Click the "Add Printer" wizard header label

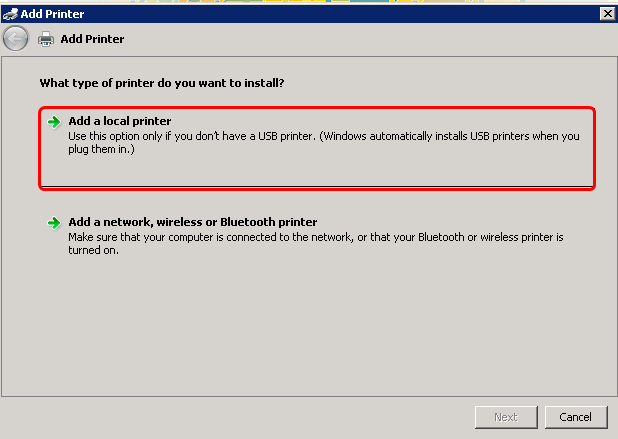[x=92, y=39]
